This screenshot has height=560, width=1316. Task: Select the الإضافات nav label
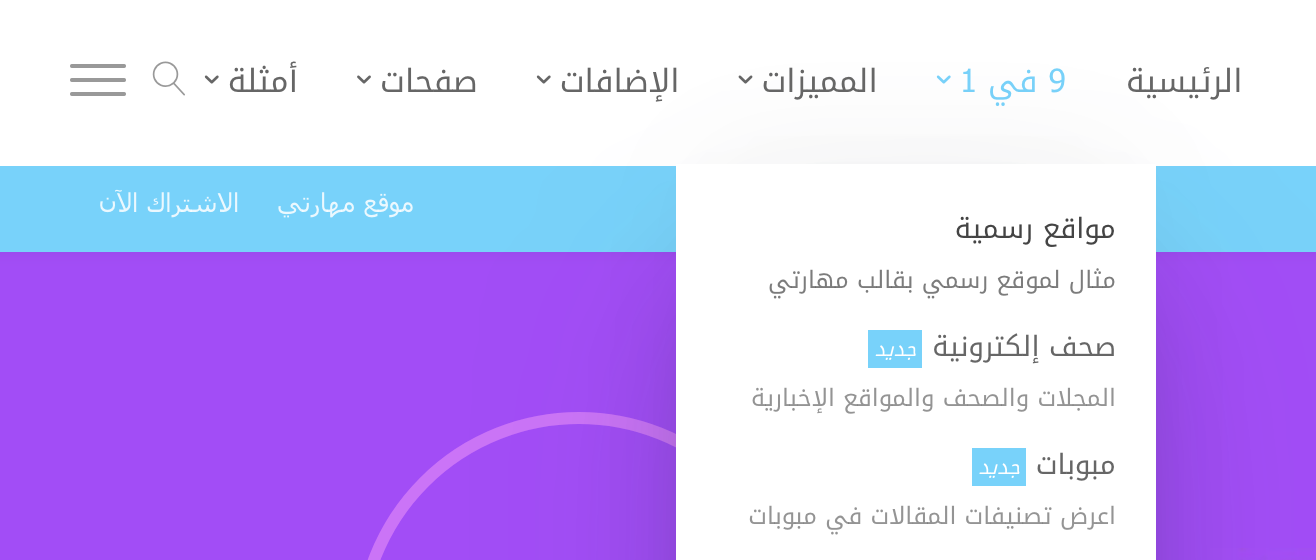coord(619,81)
